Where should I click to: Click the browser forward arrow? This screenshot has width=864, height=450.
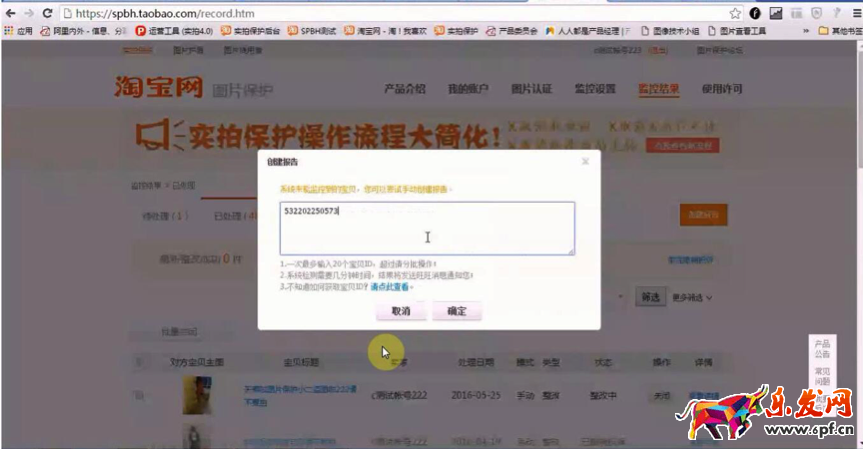[x=29, y=13]
